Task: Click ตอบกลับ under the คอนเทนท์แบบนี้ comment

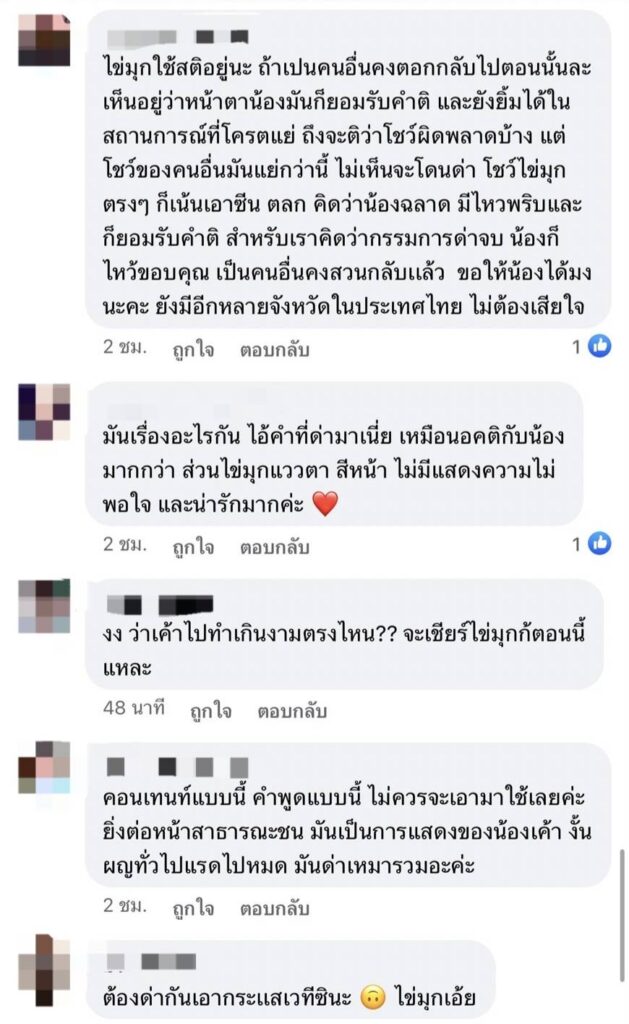Action: [x=274, y=907]
